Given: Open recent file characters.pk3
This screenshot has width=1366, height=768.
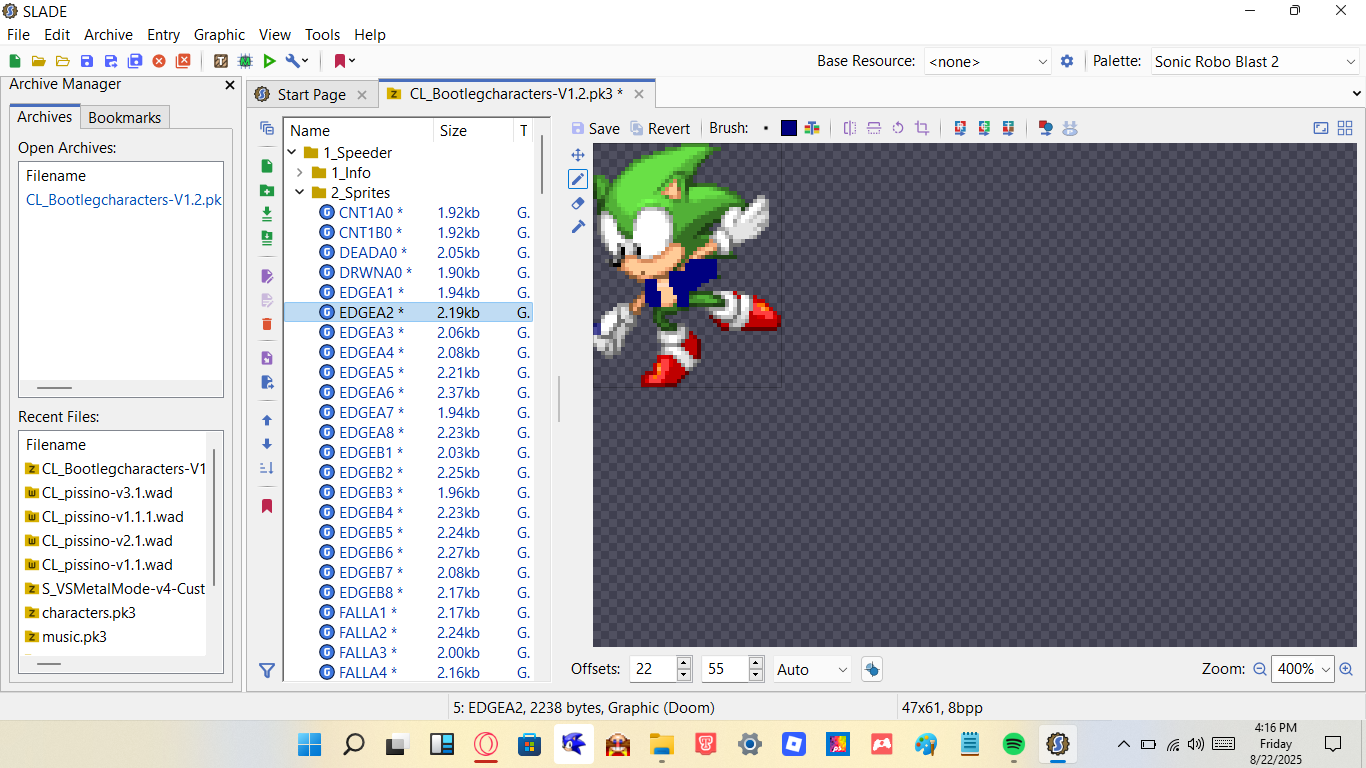Looking at the screenshot, I should (x=89, y=612).
